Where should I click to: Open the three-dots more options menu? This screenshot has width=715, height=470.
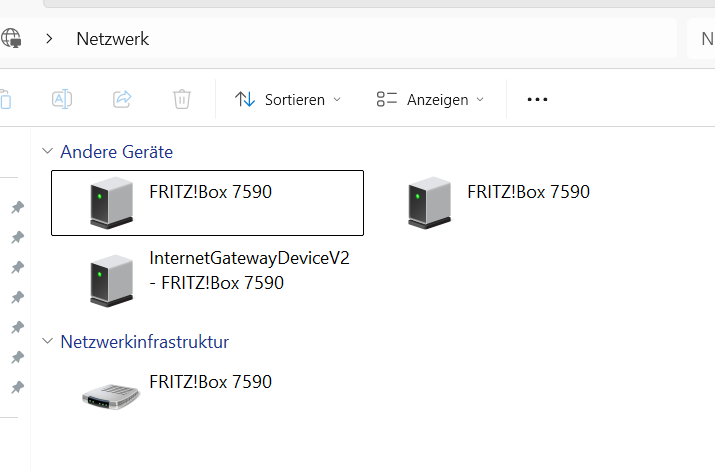click(537, 99)
